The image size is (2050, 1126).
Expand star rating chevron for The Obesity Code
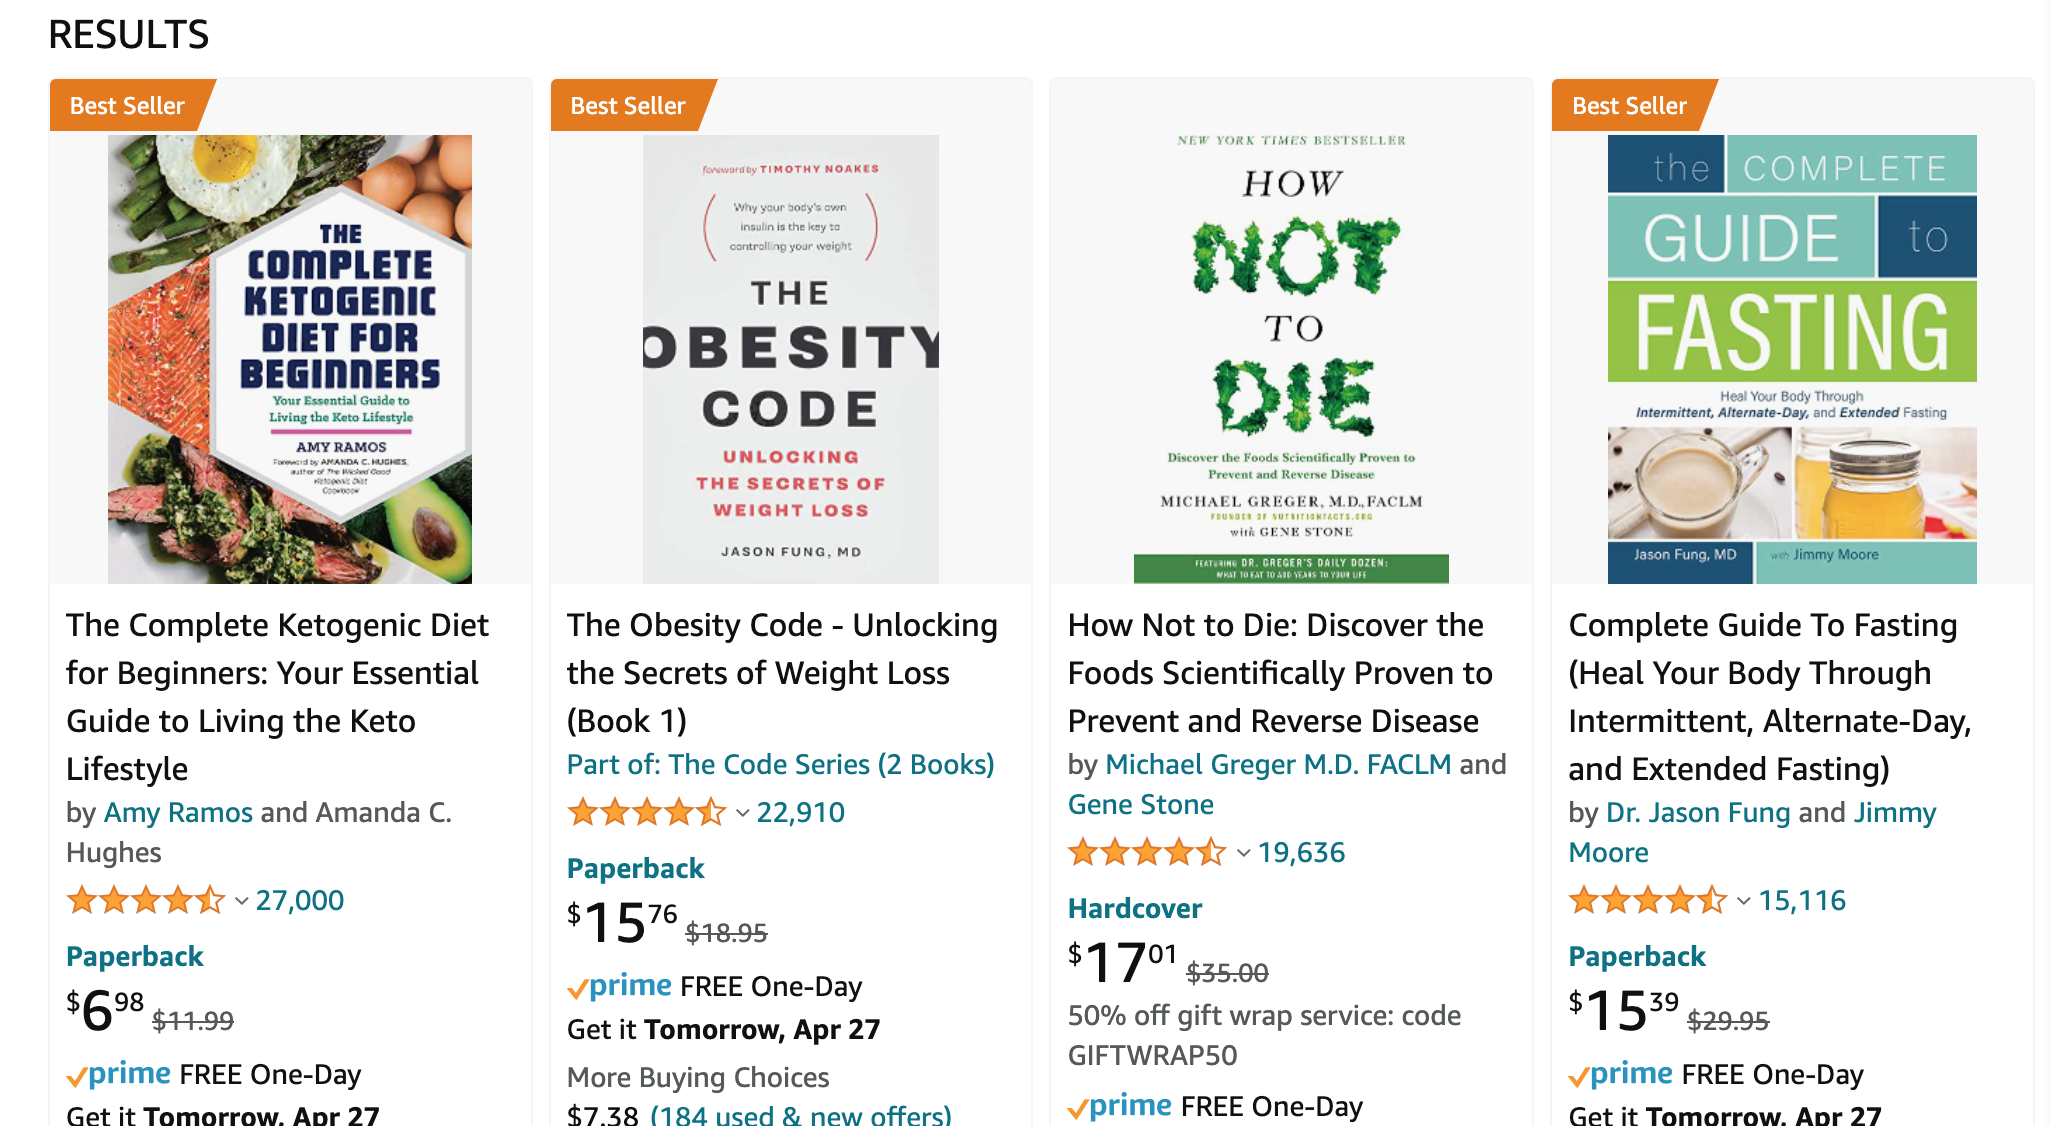pyautogui.click(x=742, y=813)
